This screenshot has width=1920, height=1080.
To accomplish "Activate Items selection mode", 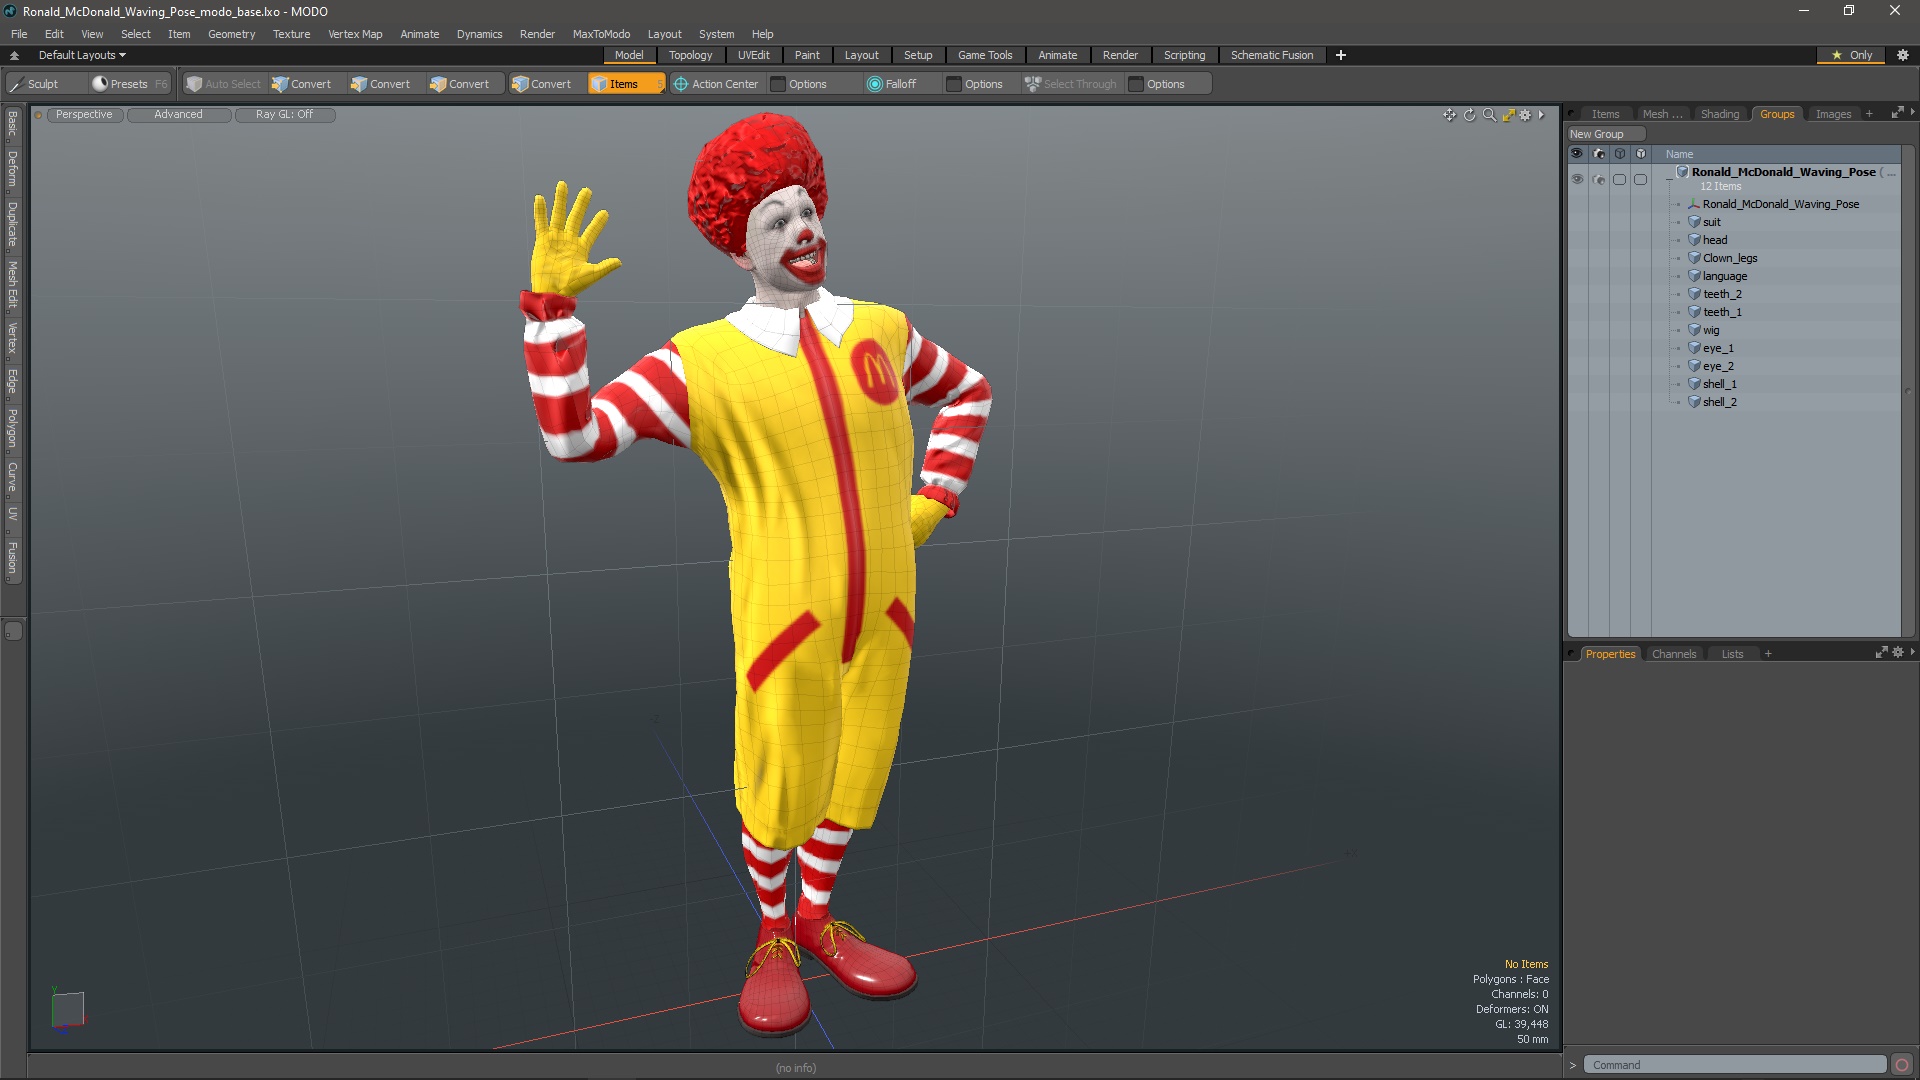I will pyautogui.click(x=626, y=84).
